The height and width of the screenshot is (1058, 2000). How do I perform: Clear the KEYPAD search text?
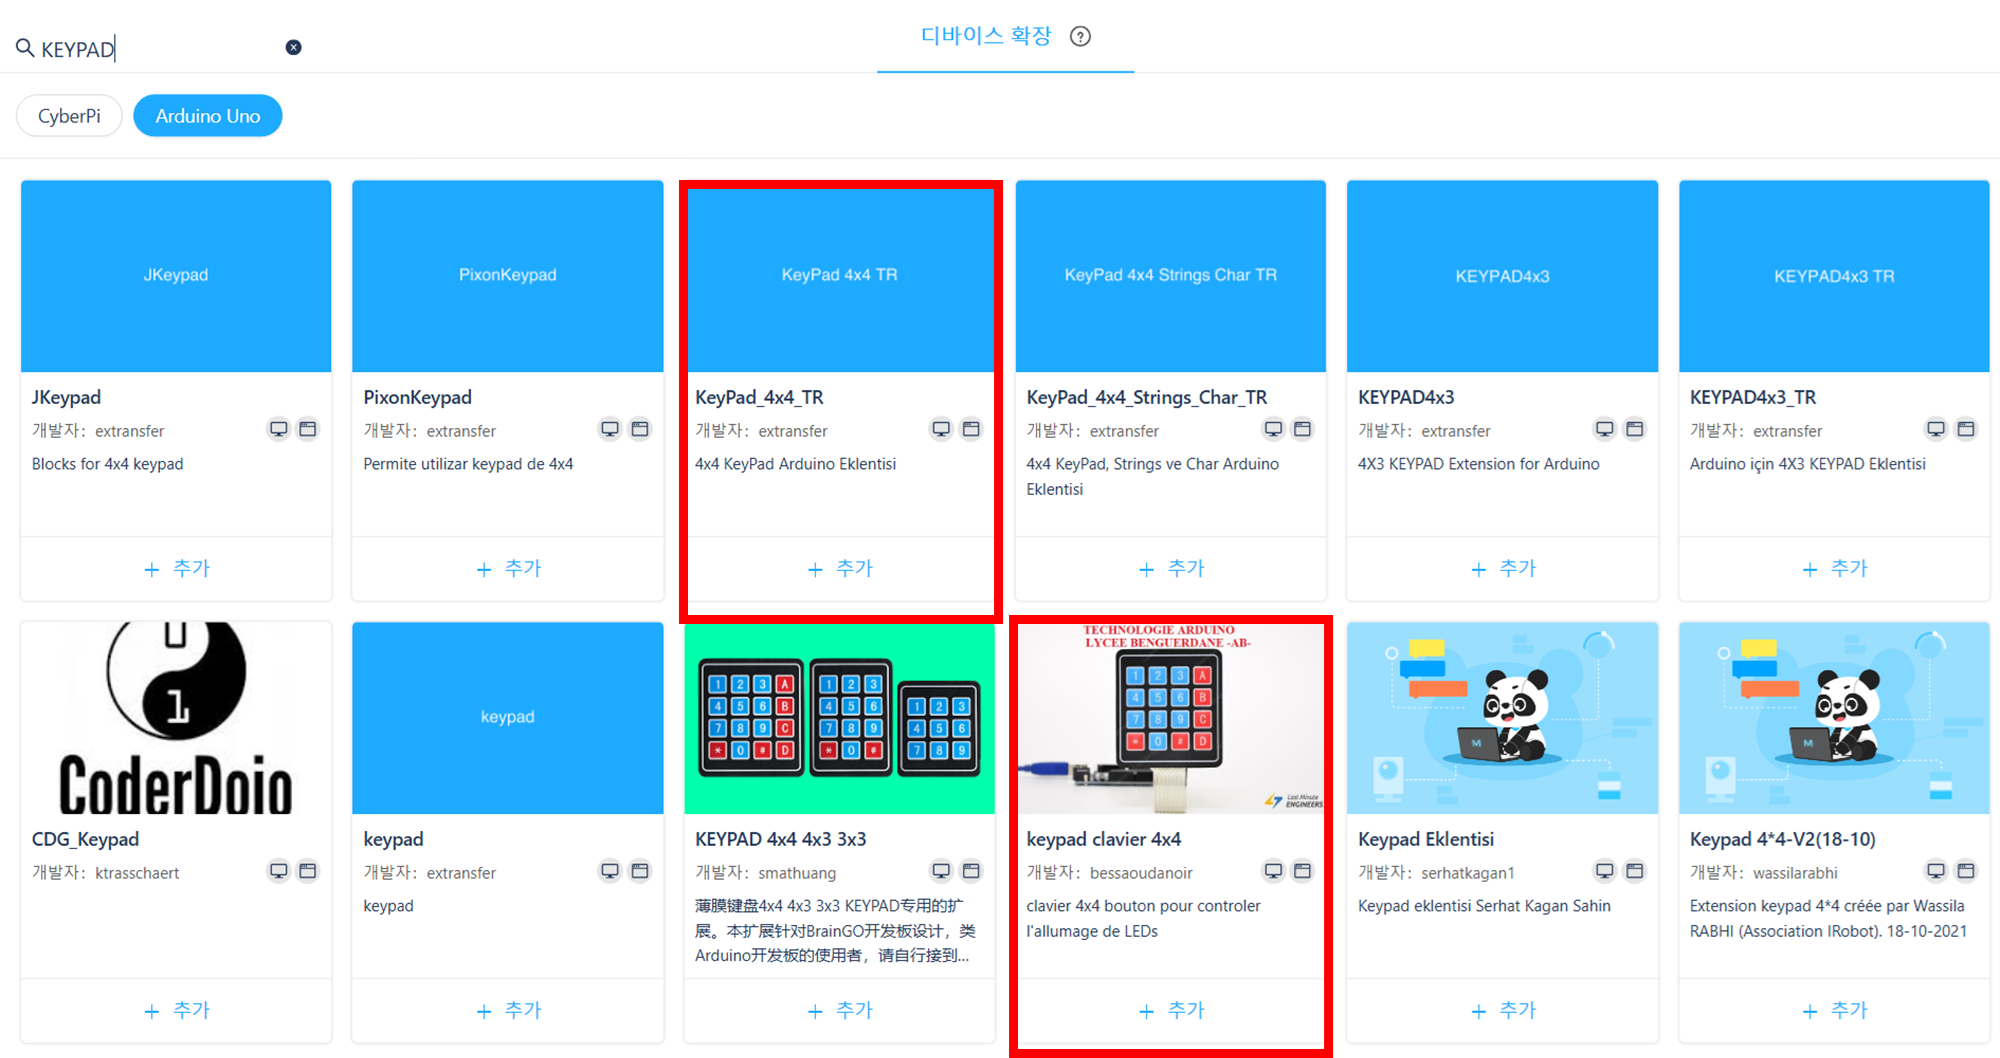coord(293,47)
